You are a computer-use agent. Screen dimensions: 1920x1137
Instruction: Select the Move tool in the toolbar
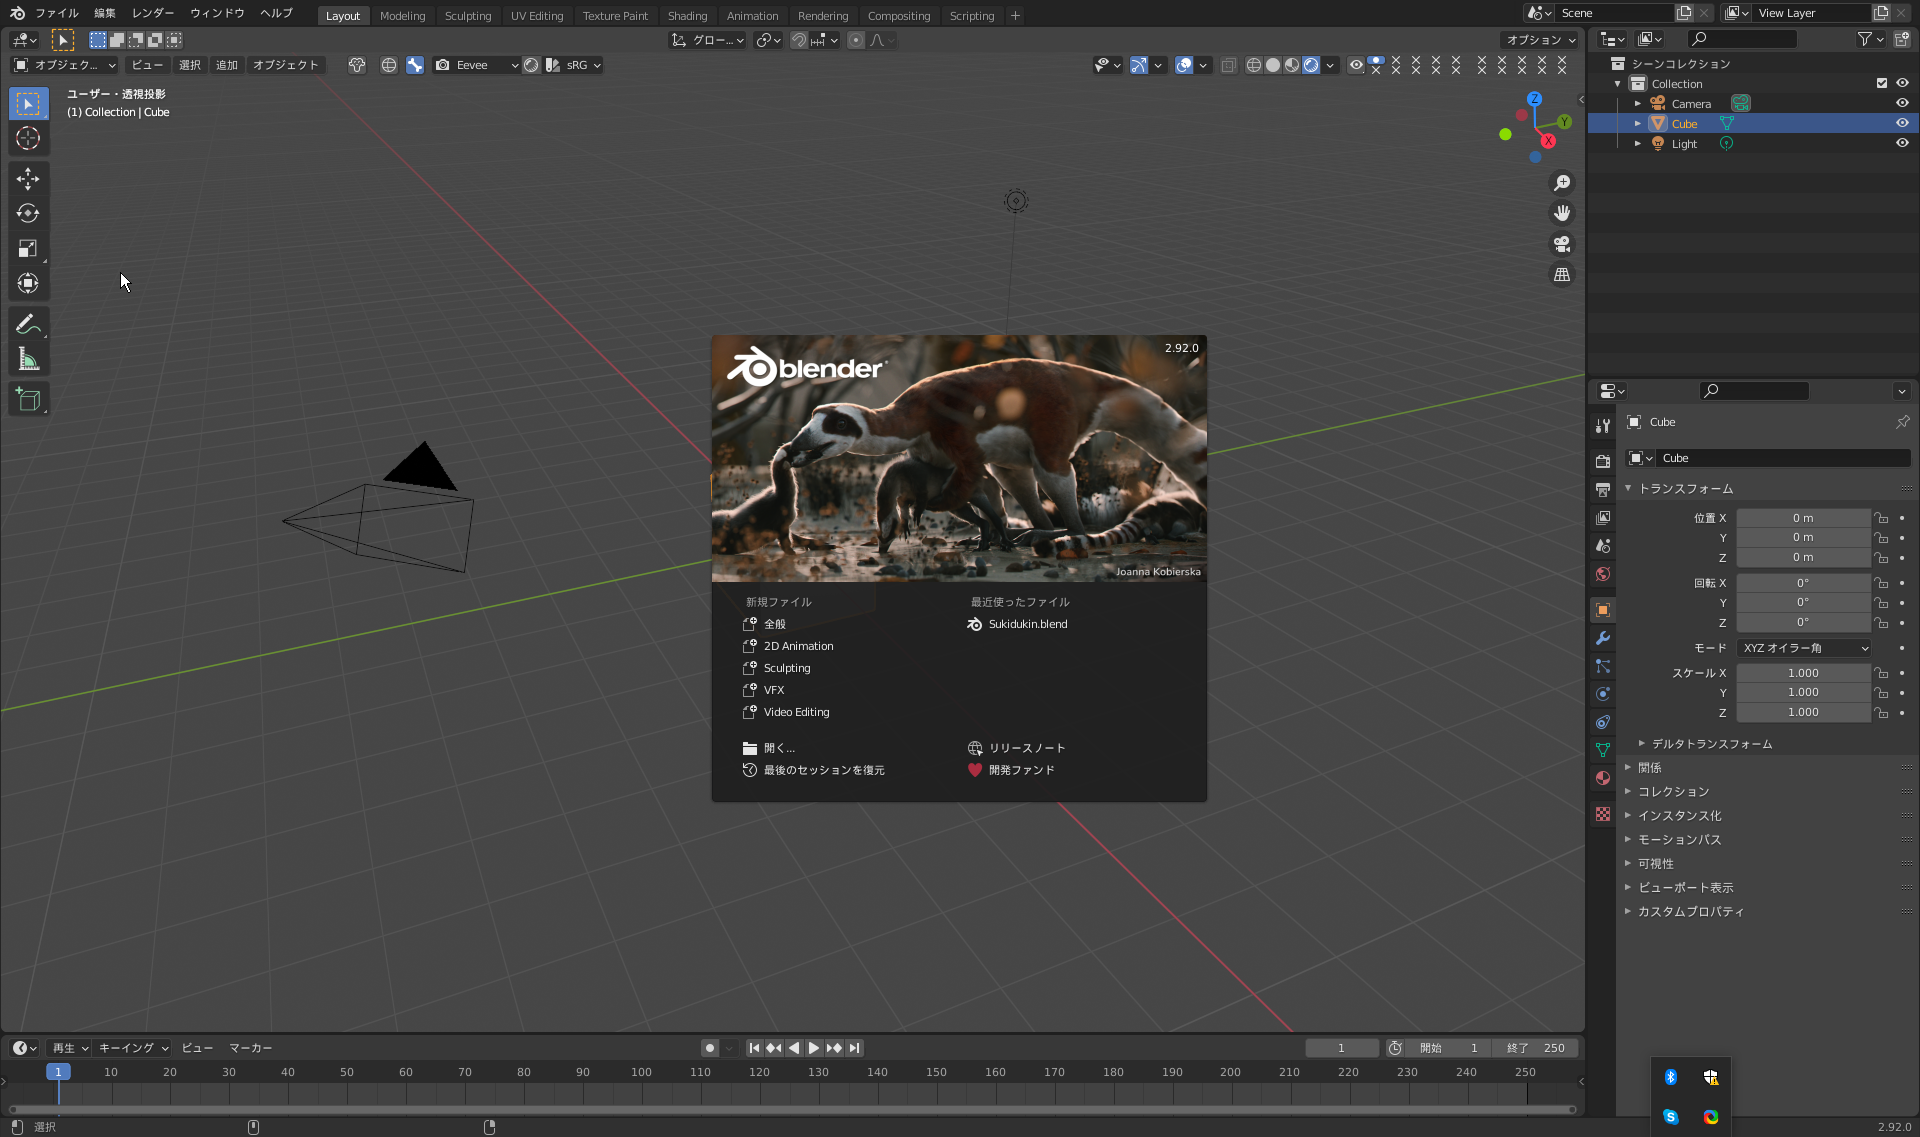pyautogui.click(x=28, y=178)
